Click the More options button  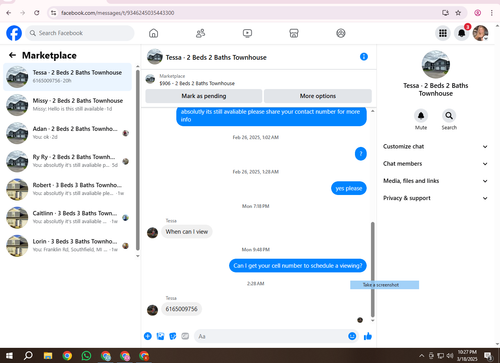tap(318, 96)
